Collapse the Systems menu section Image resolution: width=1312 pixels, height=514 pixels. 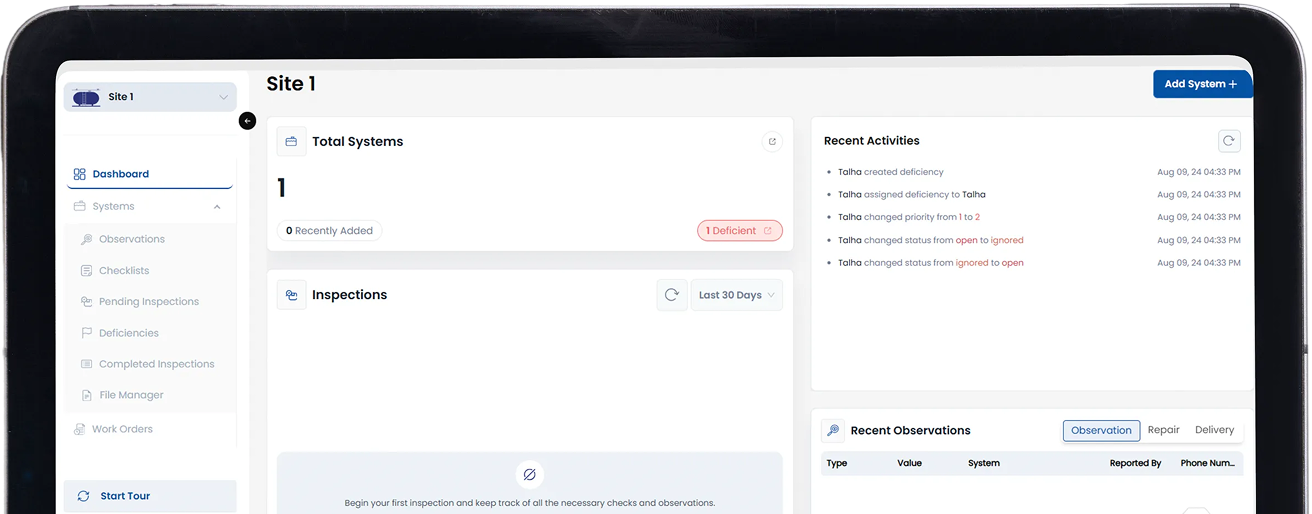coord(217,207)
